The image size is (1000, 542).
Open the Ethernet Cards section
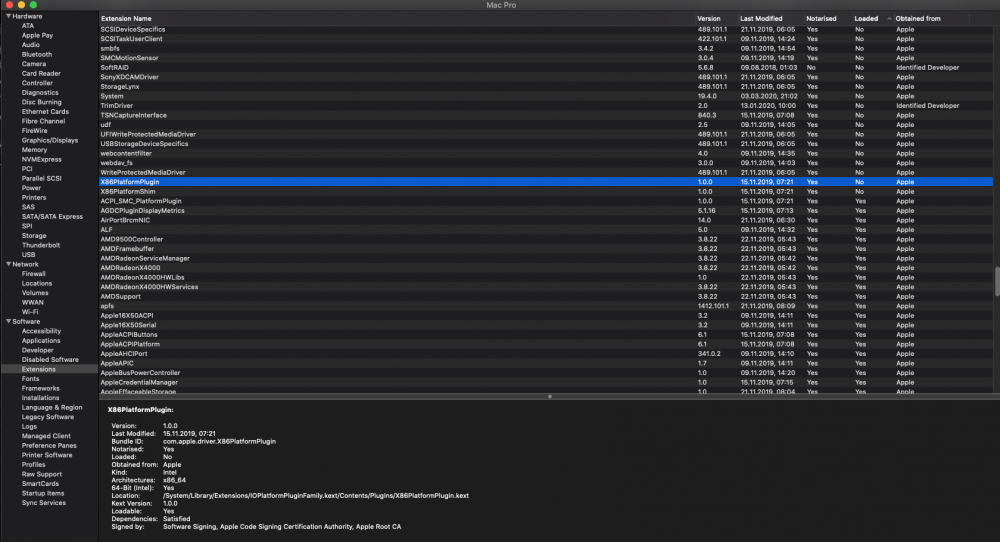45,112
